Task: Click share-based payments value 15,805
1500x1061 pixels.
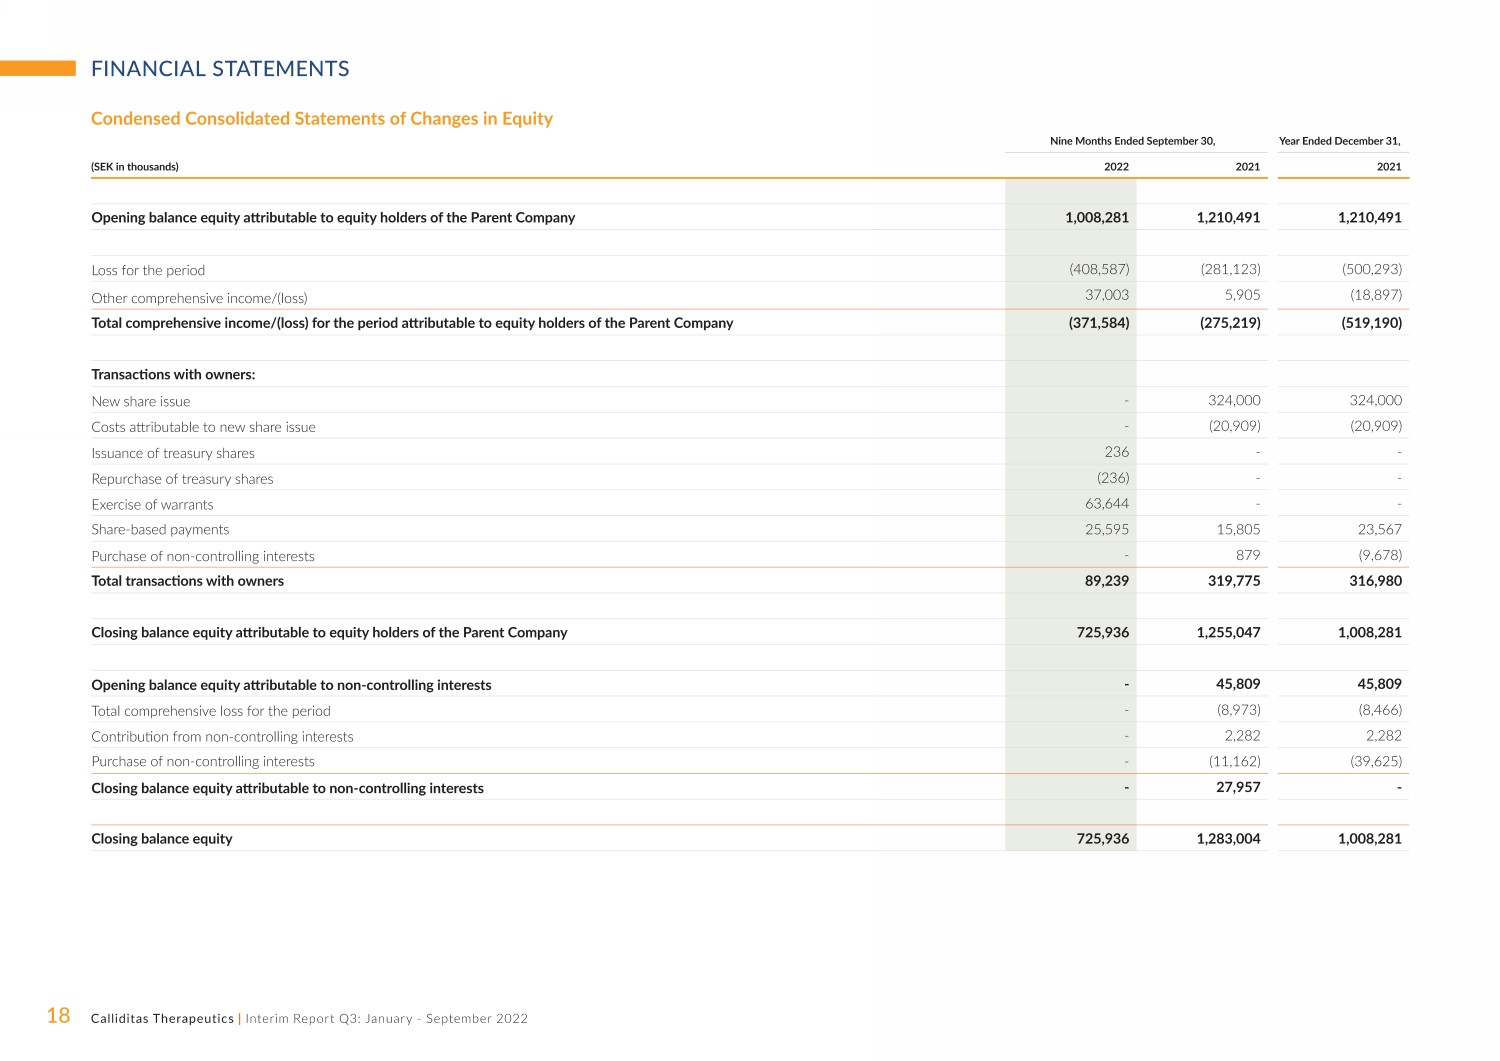Action: [1239, 529]
